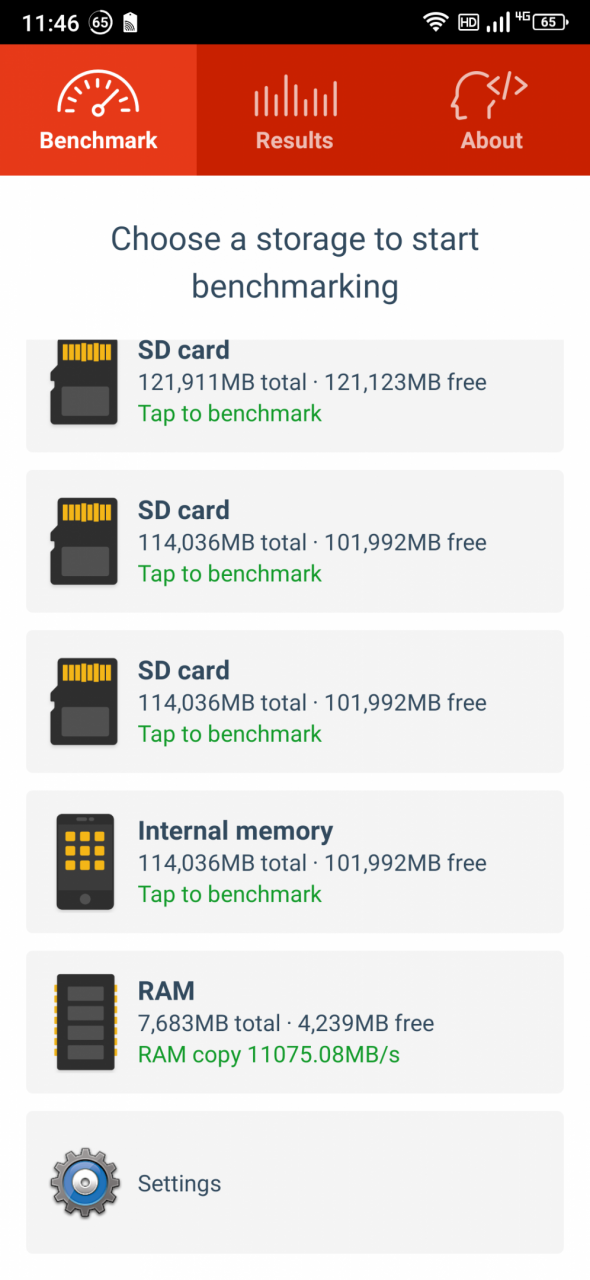The height and width of the screenshot is (1280, 590).
Task: Select the Benchmark tab label
Action: (x=98, y=140)
